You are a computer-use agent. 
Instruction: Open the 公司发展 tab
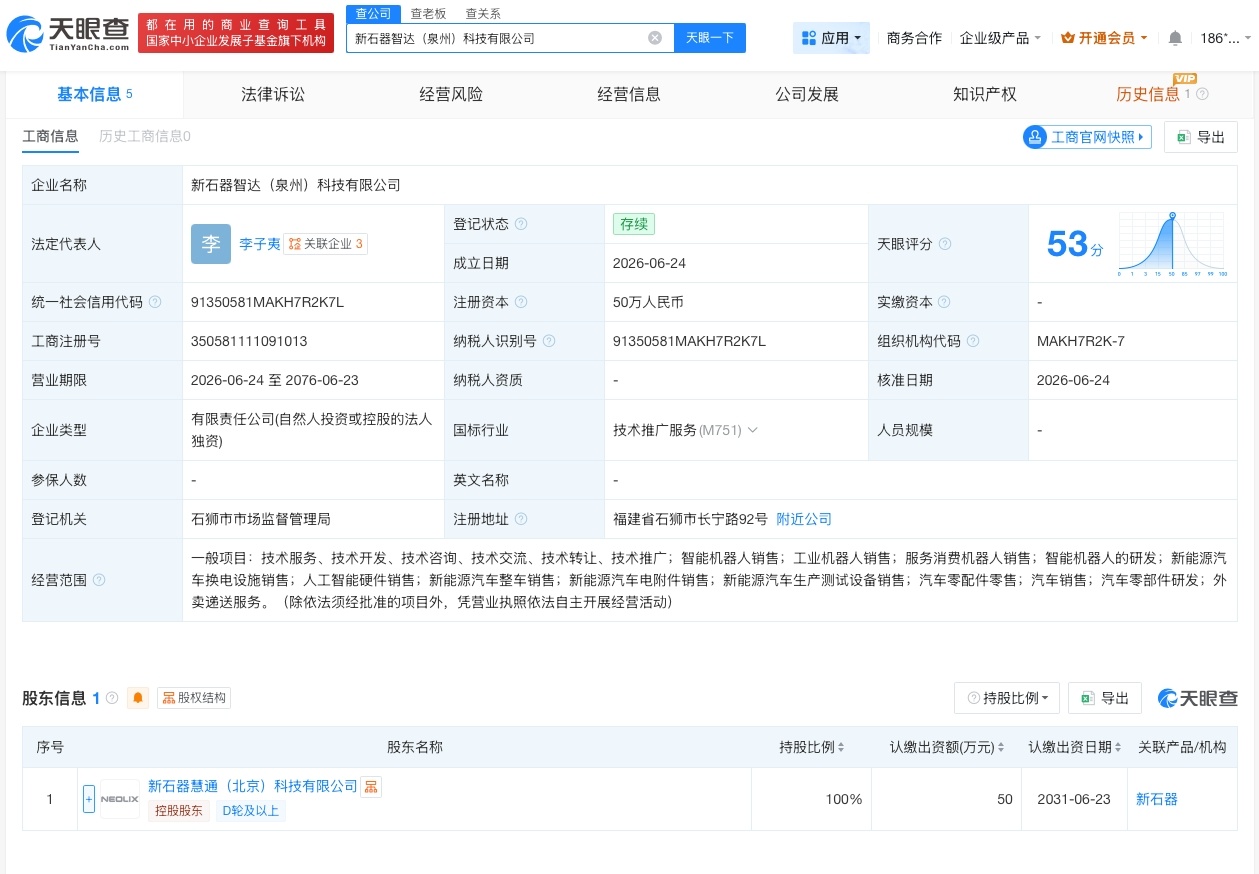coord(807,94)
